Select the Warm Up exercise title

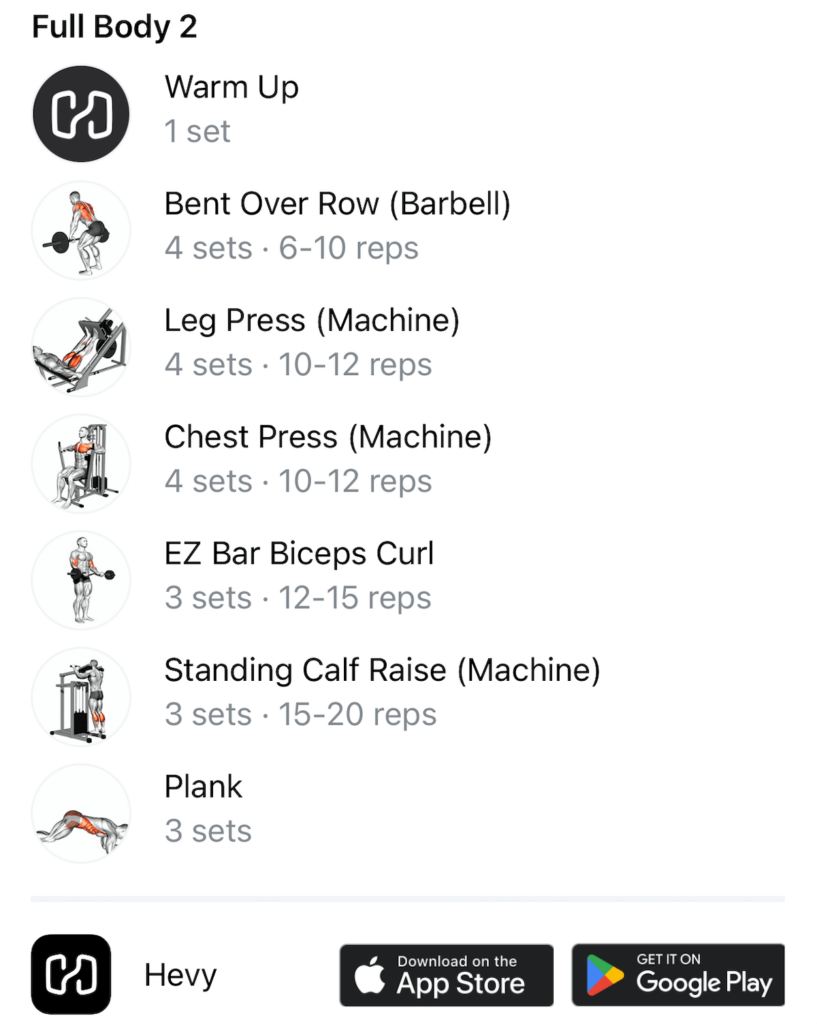[232, 88]
